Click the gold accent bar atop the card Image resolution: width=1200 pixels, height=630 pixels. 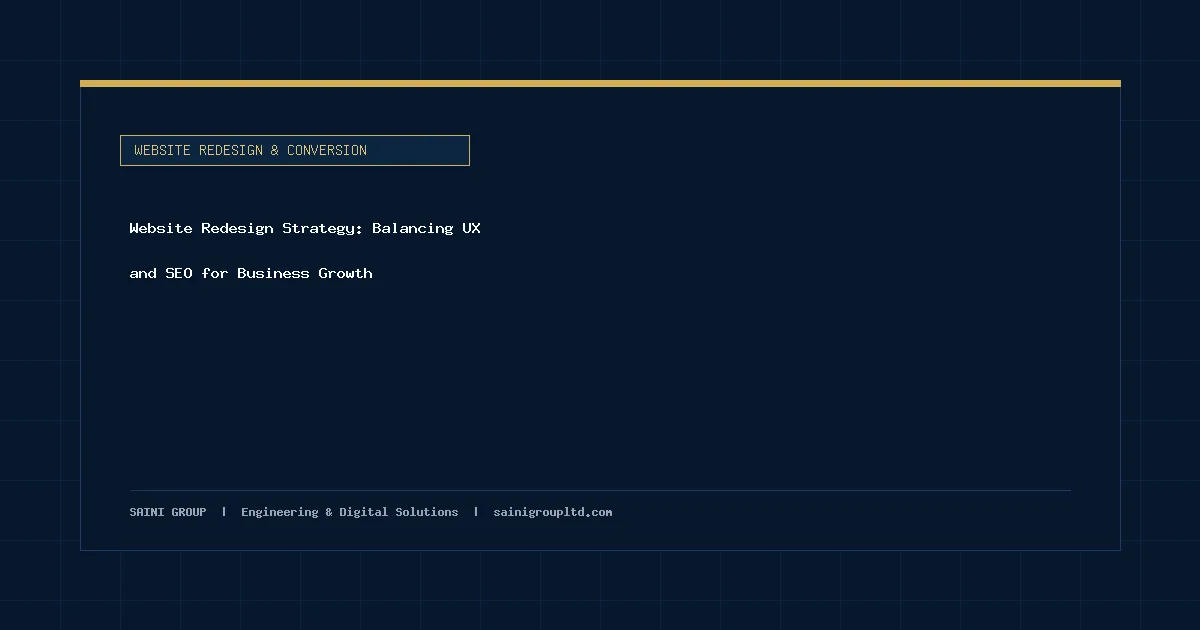coord(600,84)
